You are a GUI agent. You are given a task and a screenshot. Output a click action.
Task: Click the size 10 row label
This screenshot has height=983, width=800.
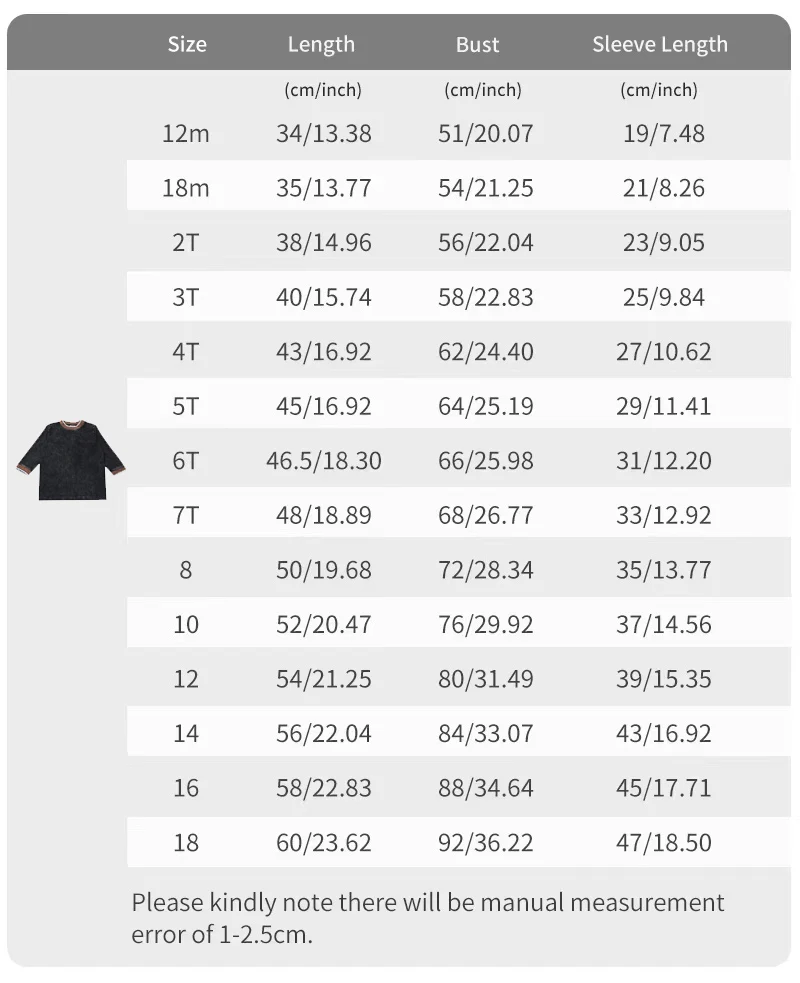(186, 624)
